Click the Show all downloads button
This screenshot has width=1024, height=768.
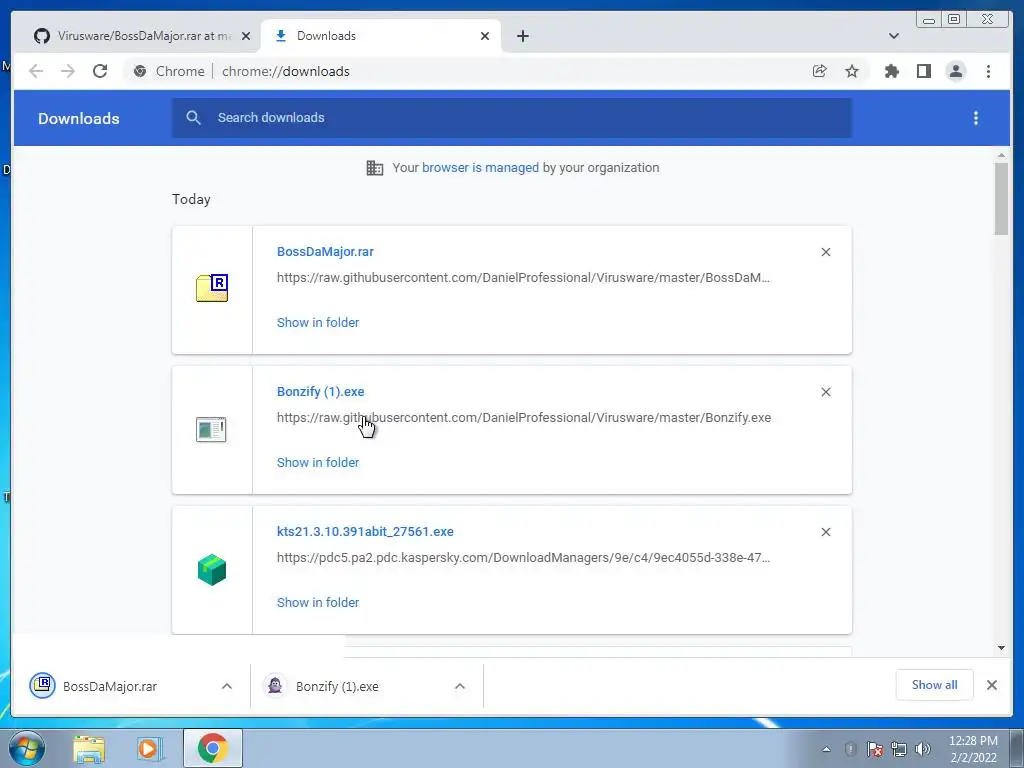coord(935,685)
